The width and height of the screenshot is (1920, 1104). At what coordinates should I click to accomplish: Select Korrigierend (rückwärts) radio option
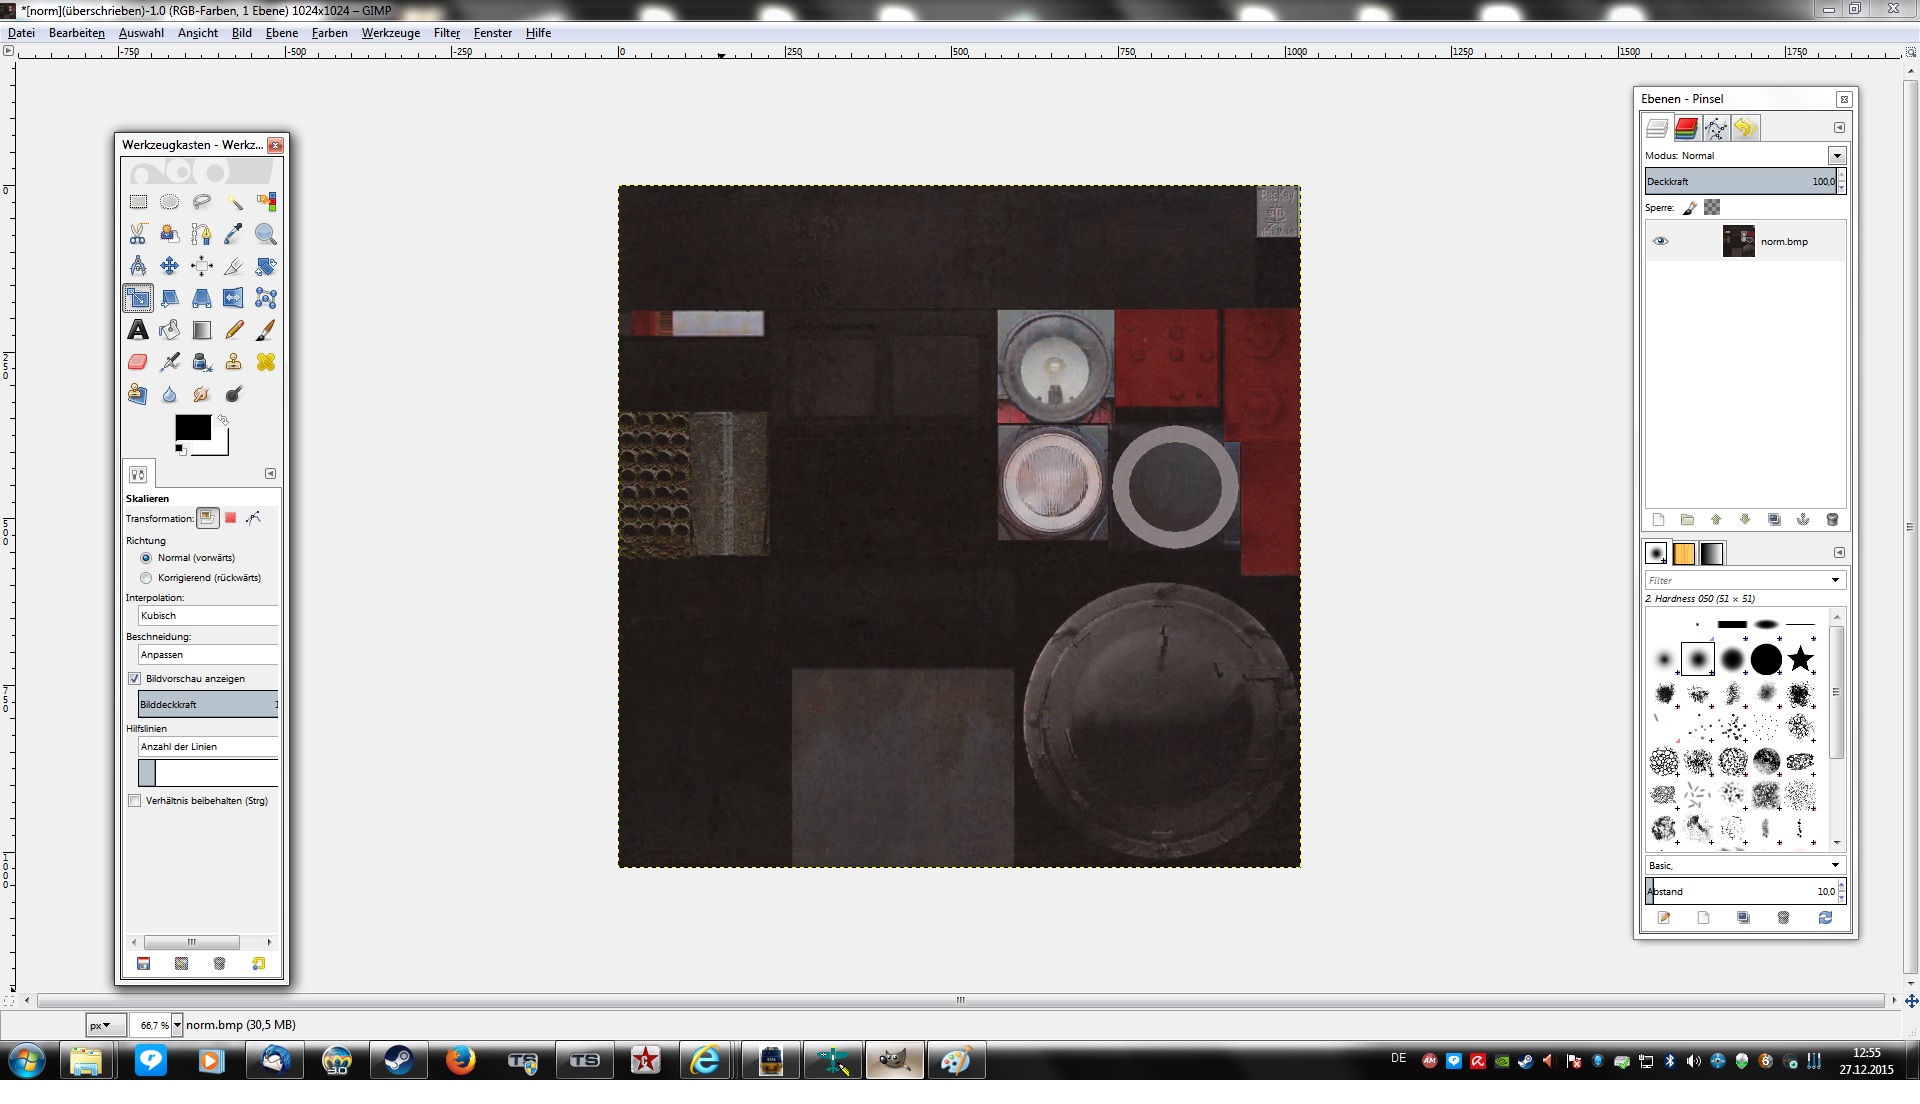(146, 578)
